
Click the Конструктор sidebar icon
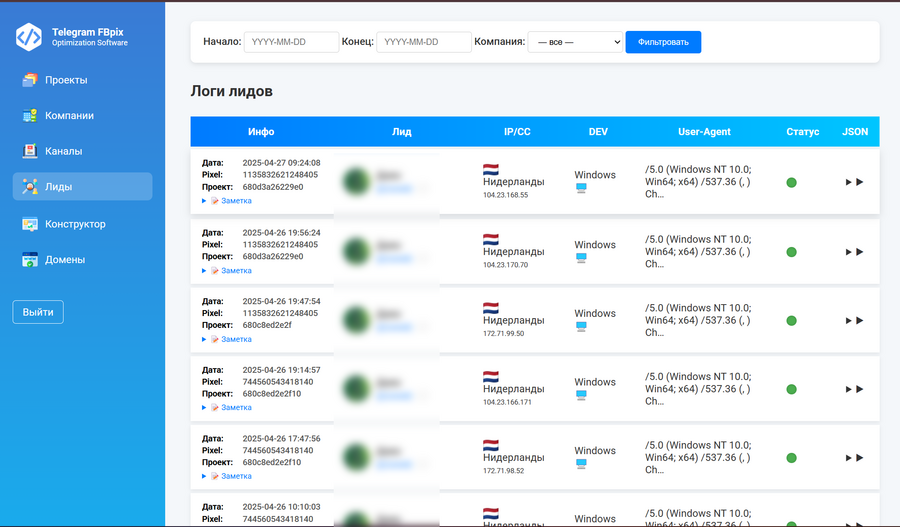coord(29,224)
